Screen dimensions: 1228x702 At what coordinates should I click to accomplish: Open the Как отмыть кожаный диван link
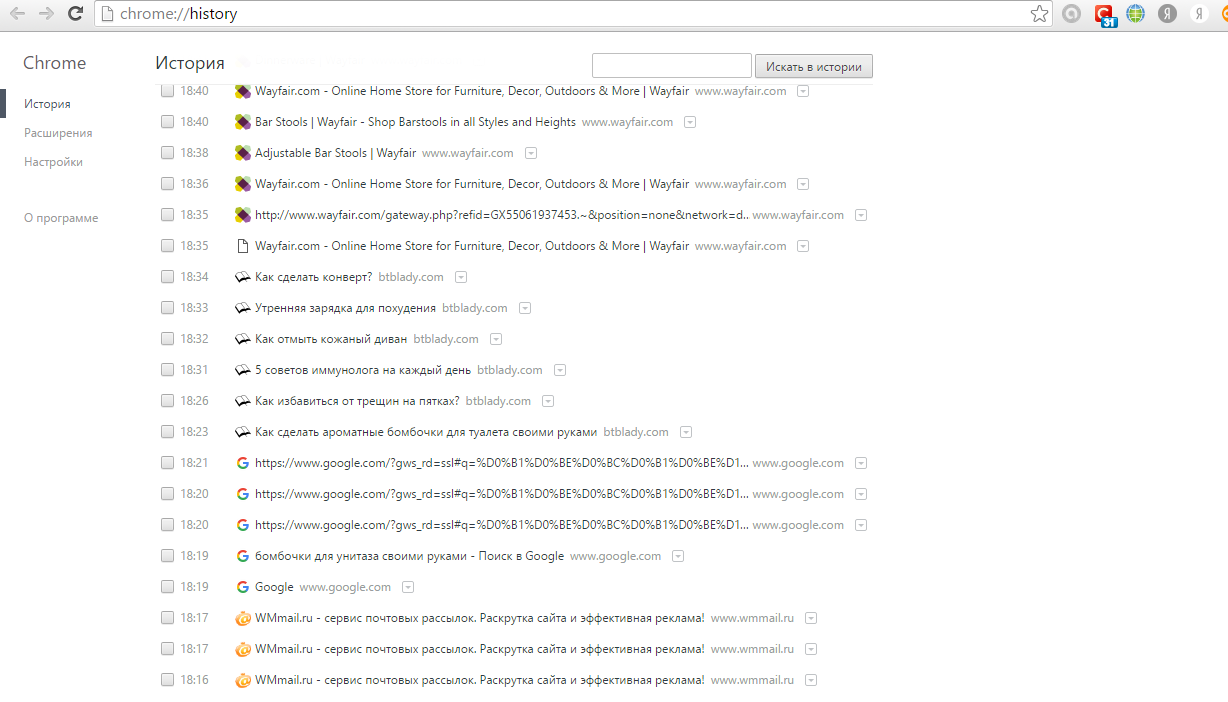coord(331,339)
